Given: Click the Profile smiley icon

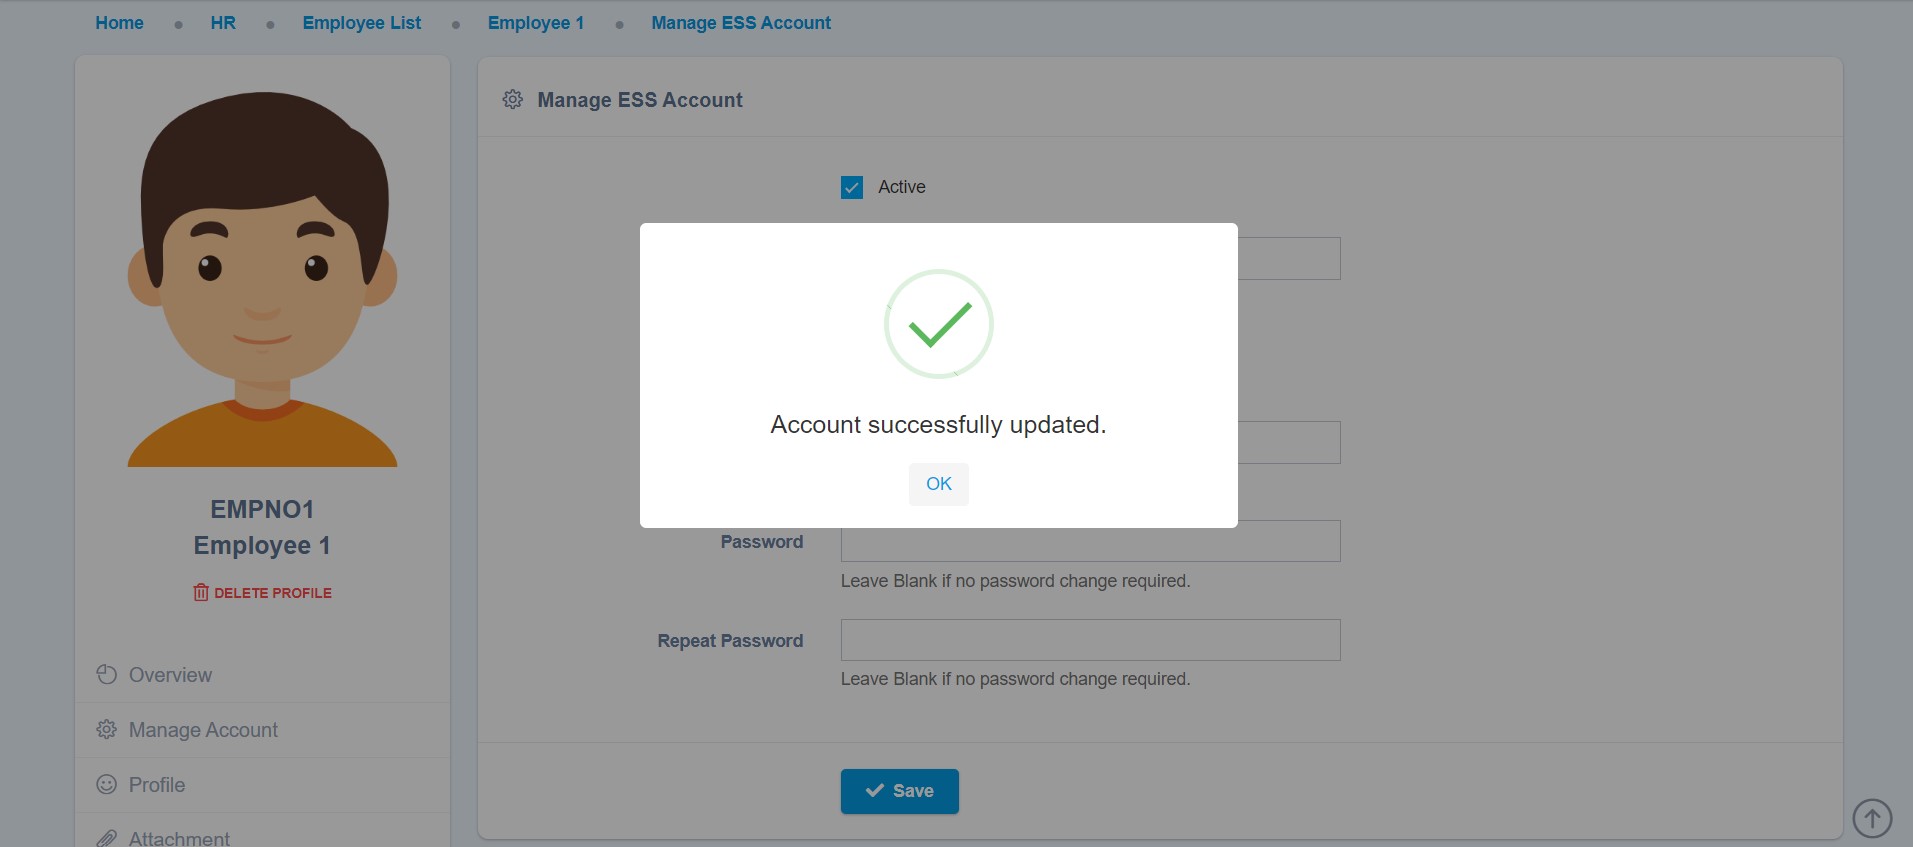Looking at the screenshot, I should pos(107,785).
